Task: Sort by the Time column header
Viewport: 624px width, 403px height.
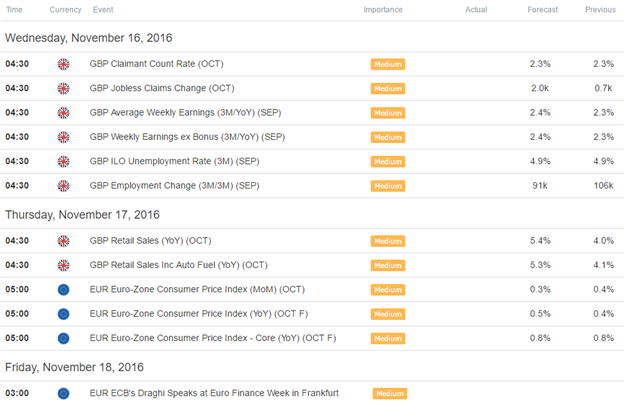Action: click(14, 10)
